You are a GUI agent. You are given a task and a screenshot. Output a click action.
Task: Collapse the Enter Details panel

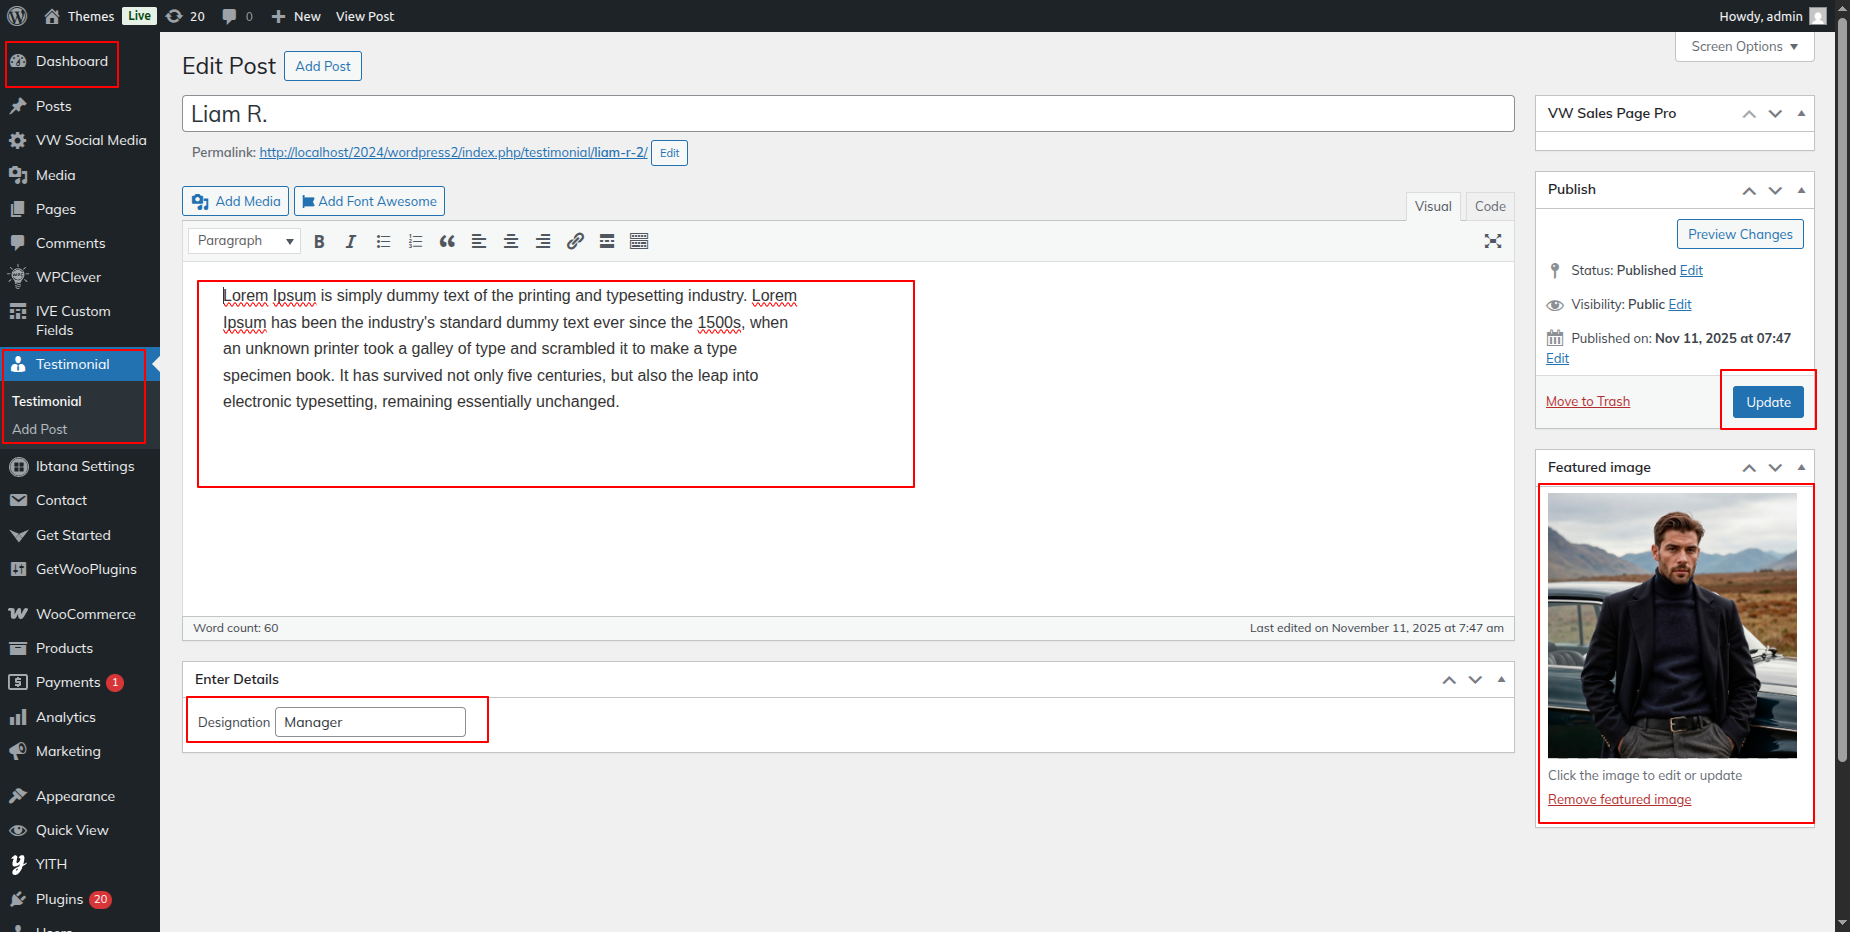click(1501, 679)
